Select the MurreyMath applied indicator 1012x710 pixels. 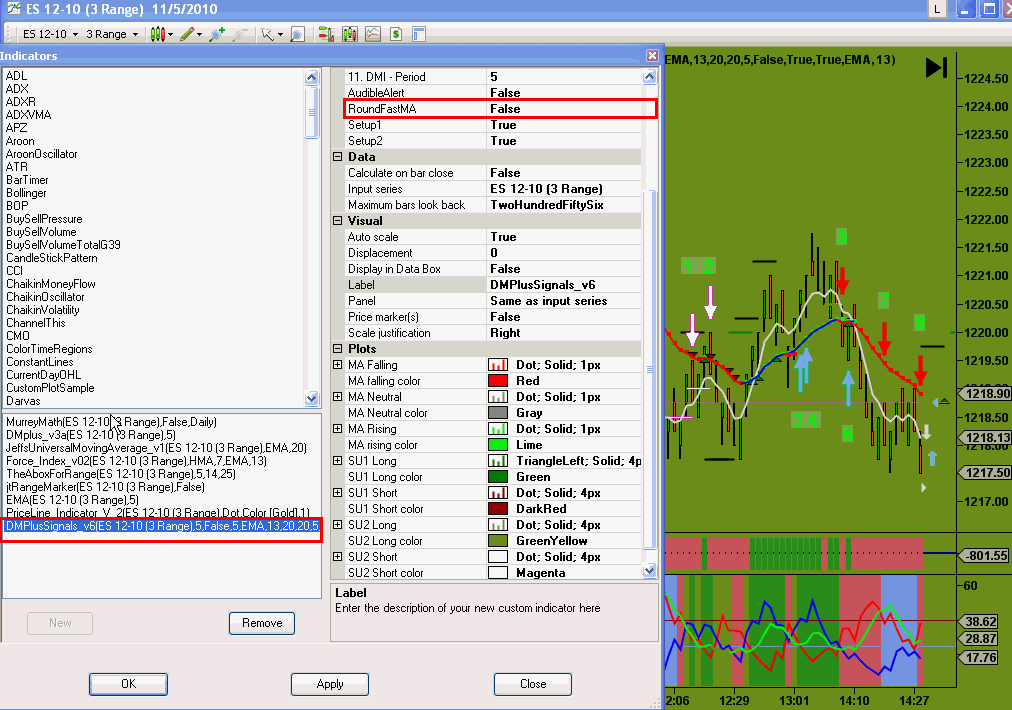pos(112,421)
